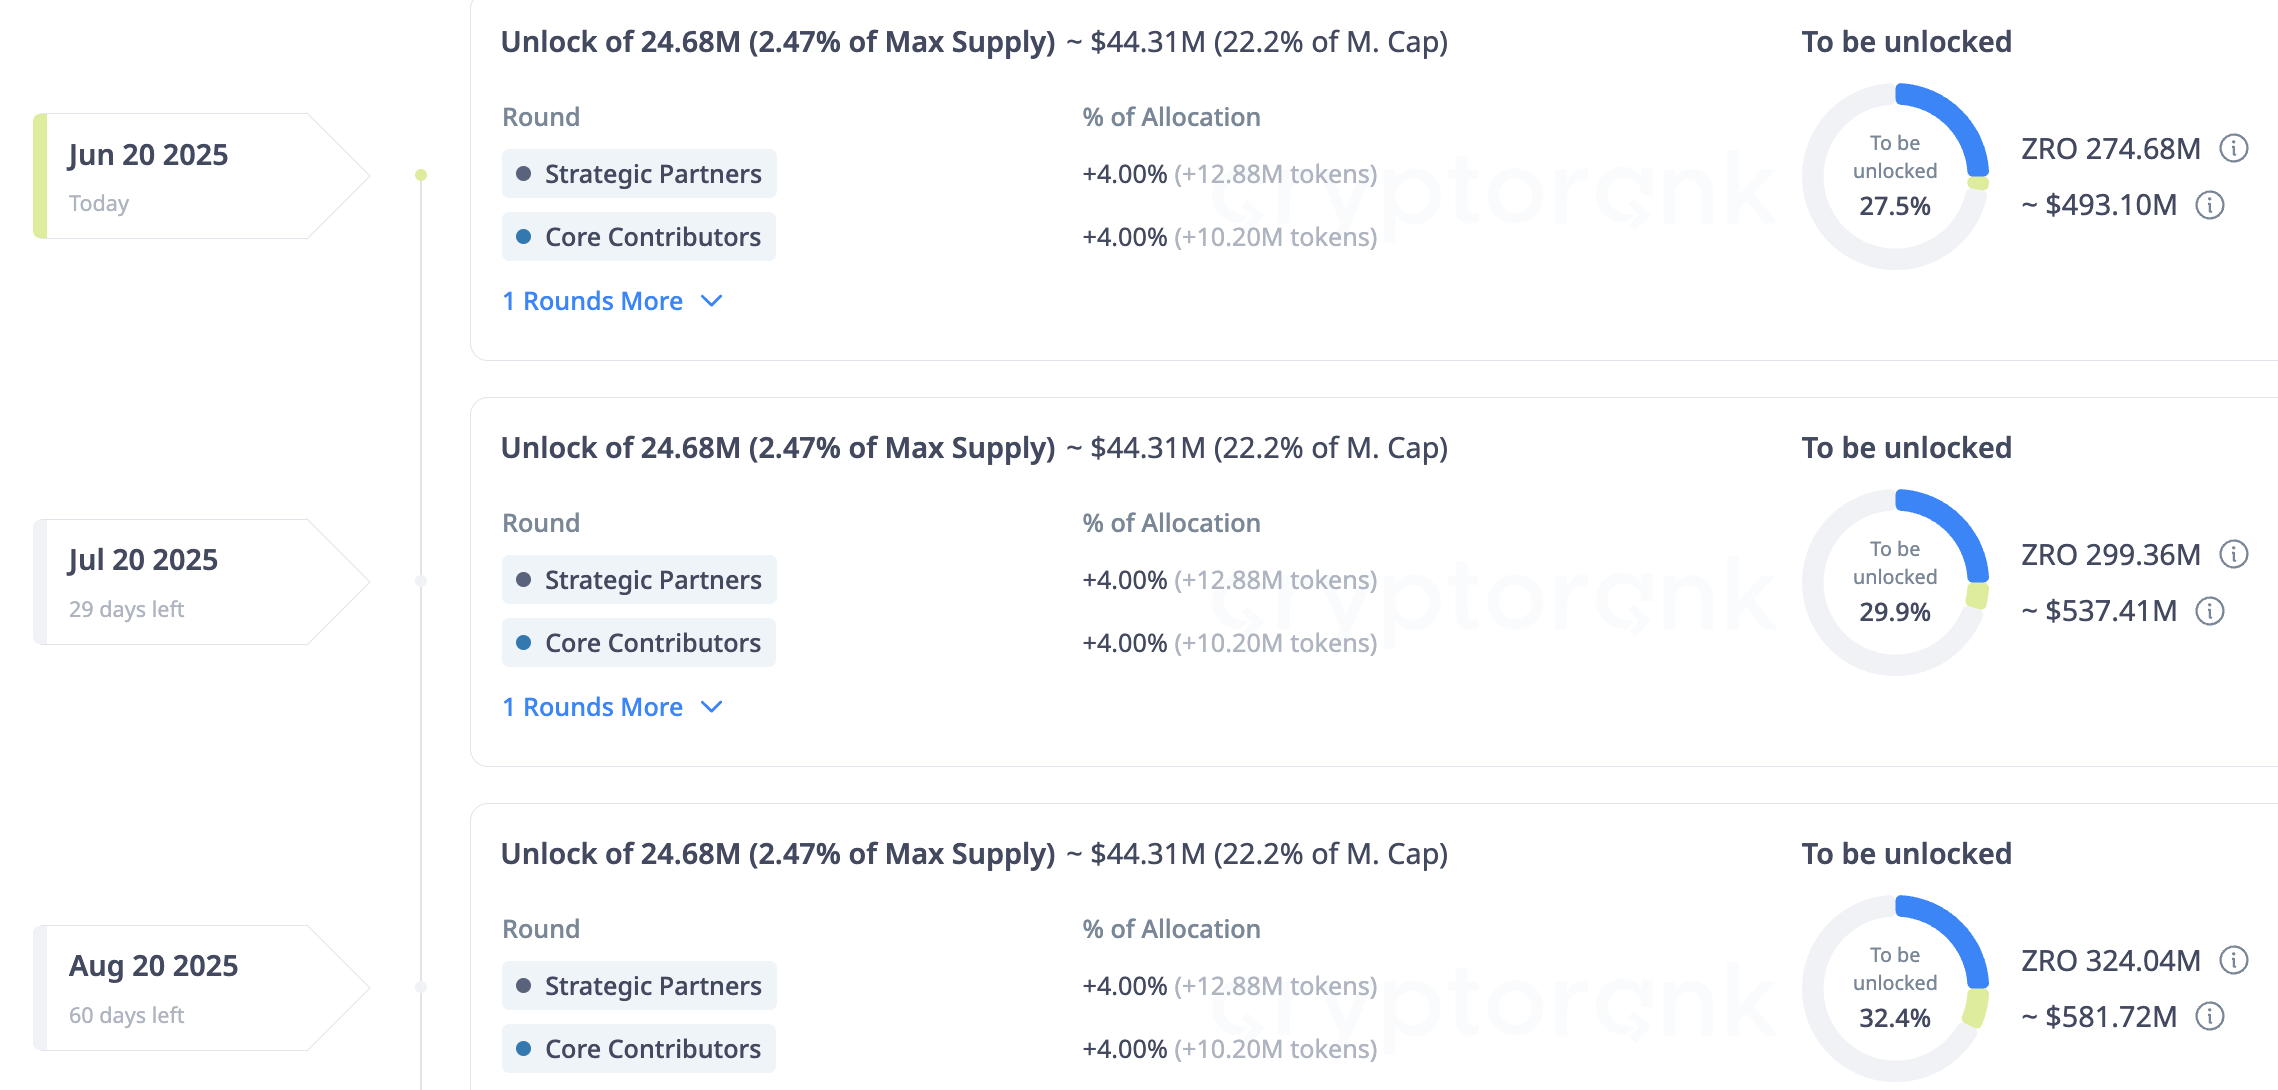Select the Jun 20 2025 date marker
The width and height of the screenshot is (2278, 1090).
(202, 176)
